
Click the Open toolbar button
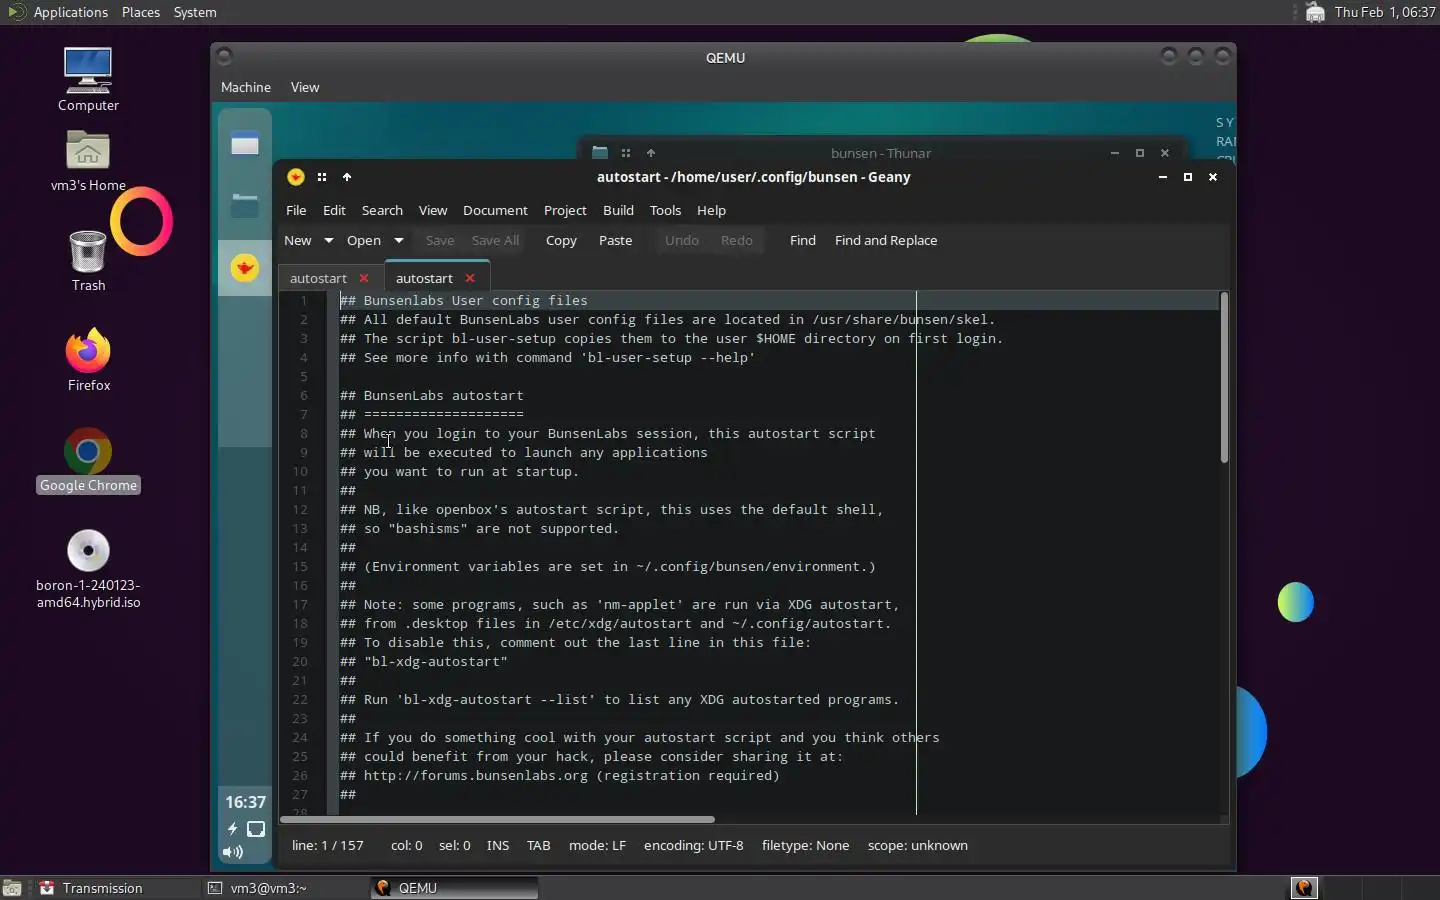point(364,240)
